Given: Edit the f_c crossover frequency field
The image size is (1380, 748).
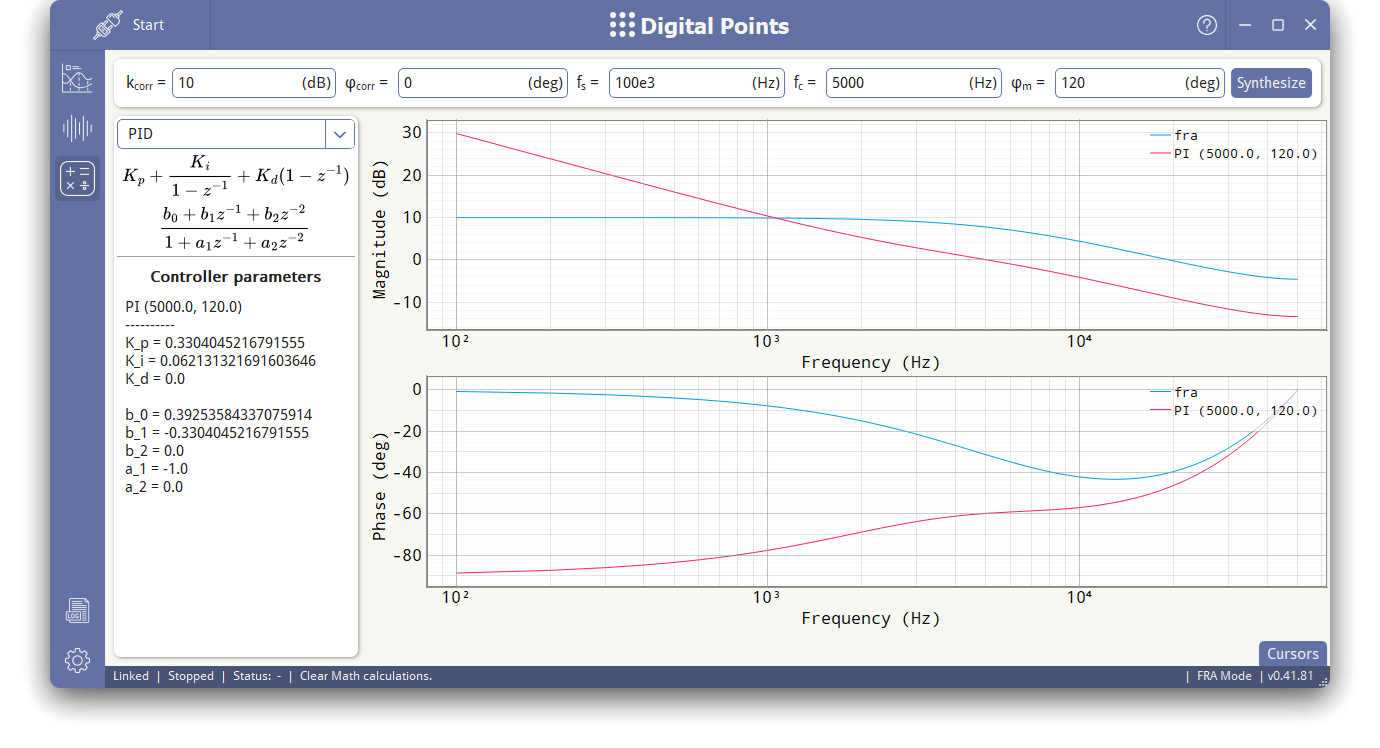Looking at the screenshot, I should pos(913,83).
